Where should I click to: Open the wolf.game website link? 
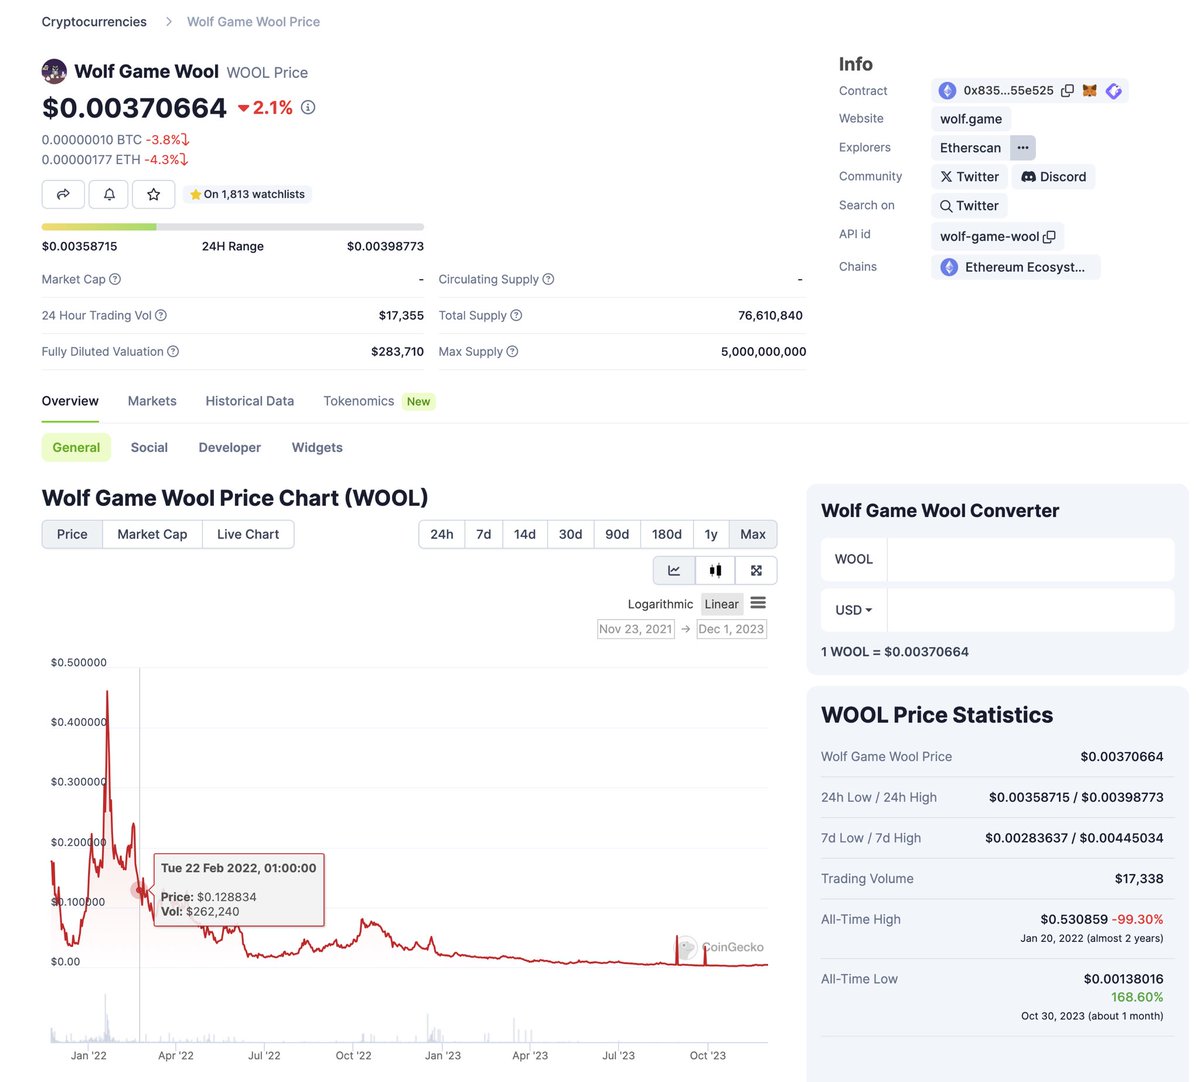pos(971,119)
